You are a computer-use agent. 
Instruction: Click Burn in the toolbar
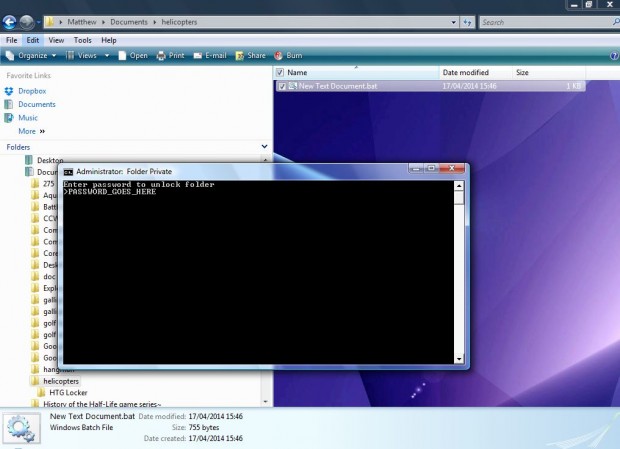tap(288, 56)
